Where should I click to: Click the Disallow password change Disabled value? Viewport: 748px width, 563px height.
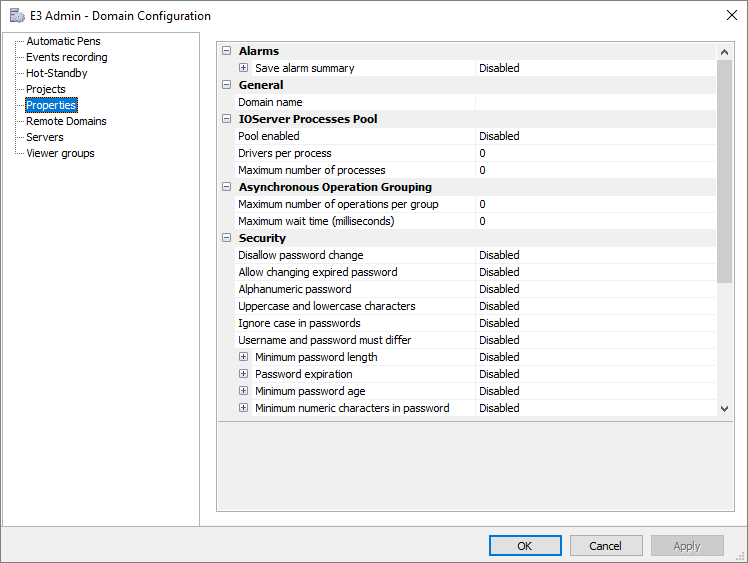coord(596,255)
